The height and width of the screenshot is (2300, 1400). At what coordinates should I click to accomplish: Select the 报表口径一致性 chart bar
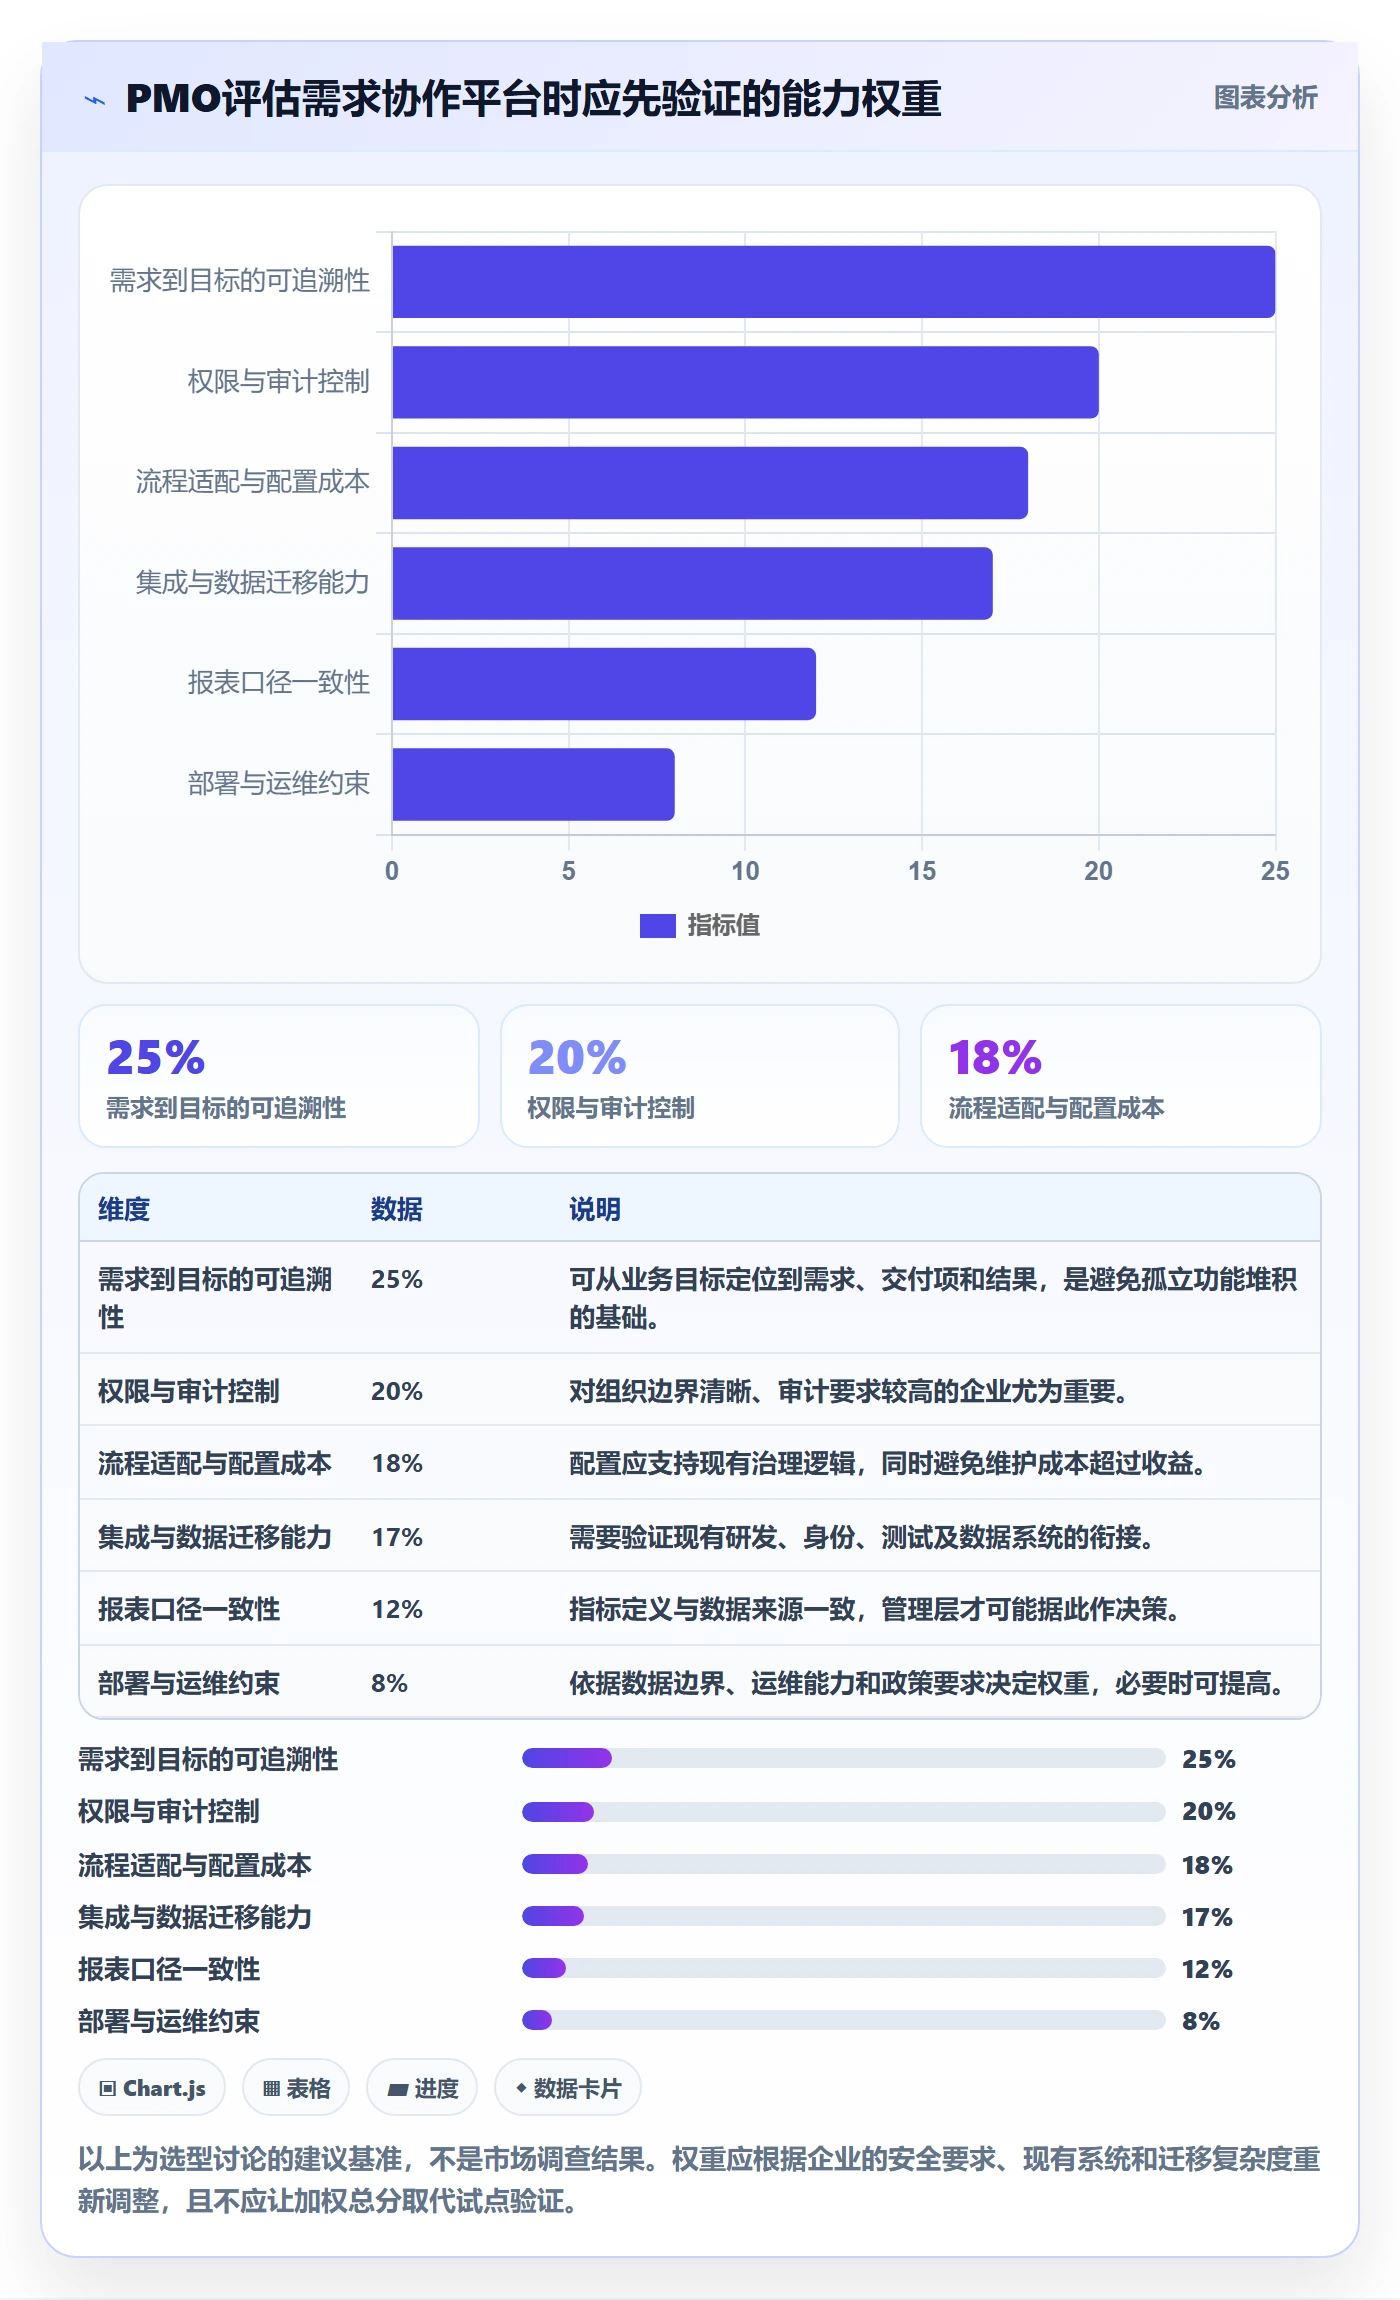click(x=604, y=684)
